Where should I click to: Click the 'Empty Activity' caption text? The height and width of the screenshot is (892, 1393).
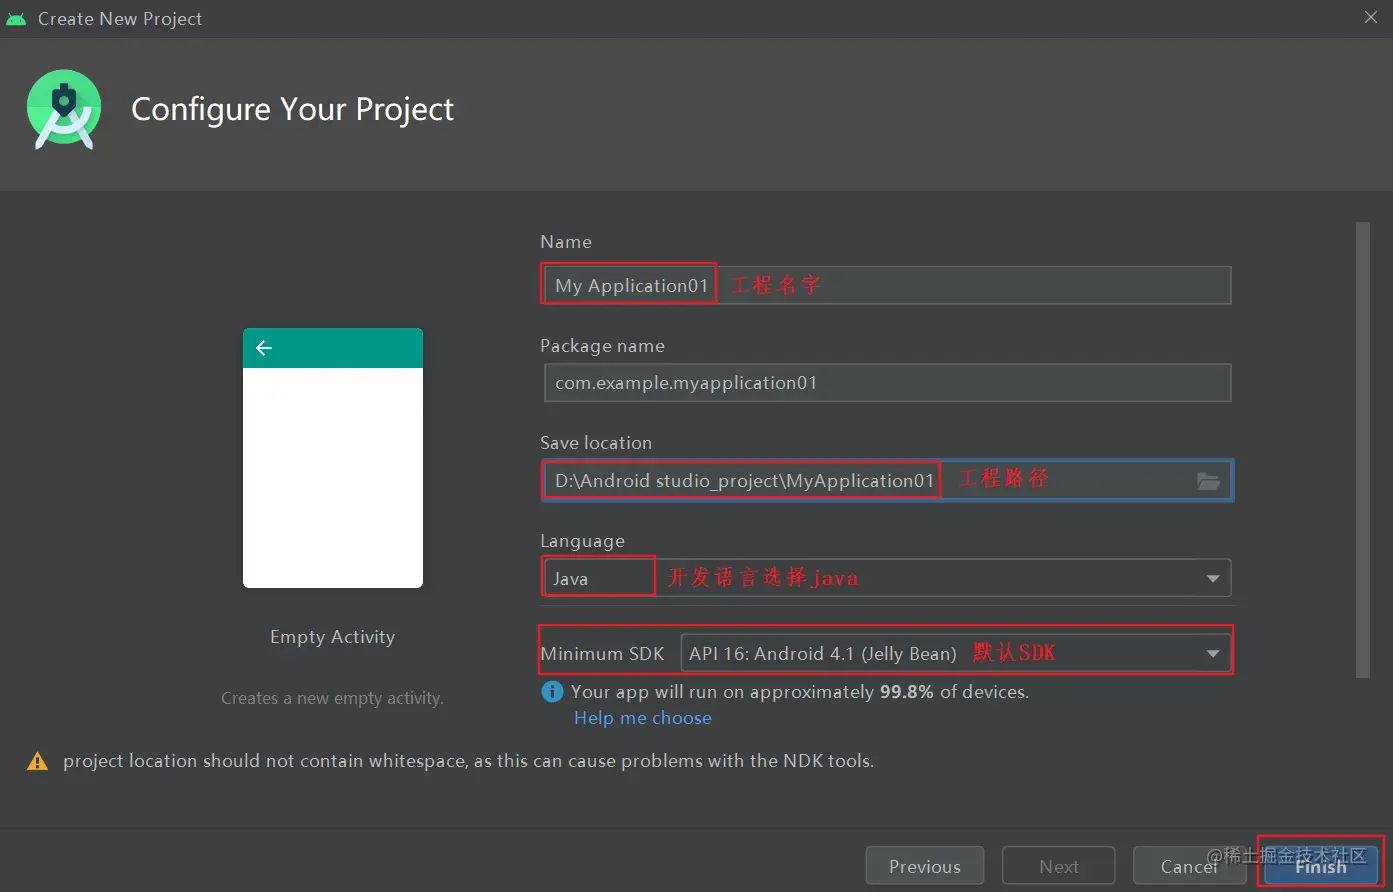coord(333,637)
